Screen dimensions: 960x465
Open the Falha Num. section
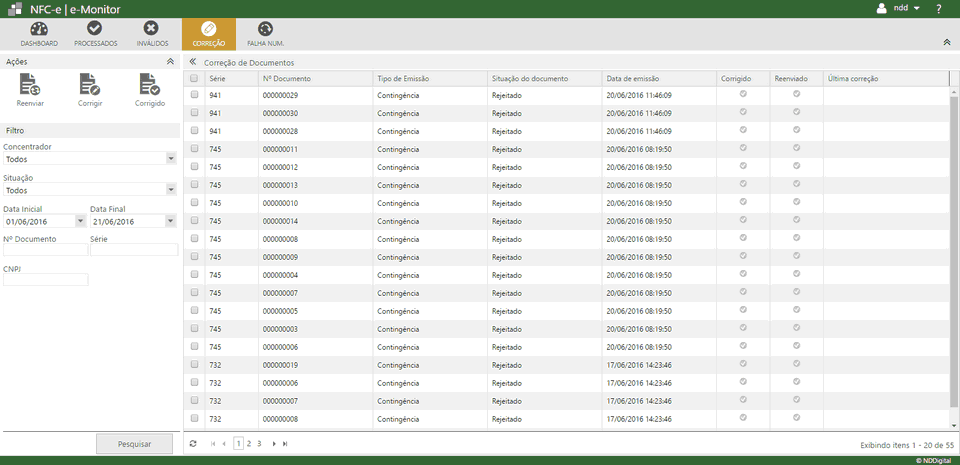click(265, 34)
